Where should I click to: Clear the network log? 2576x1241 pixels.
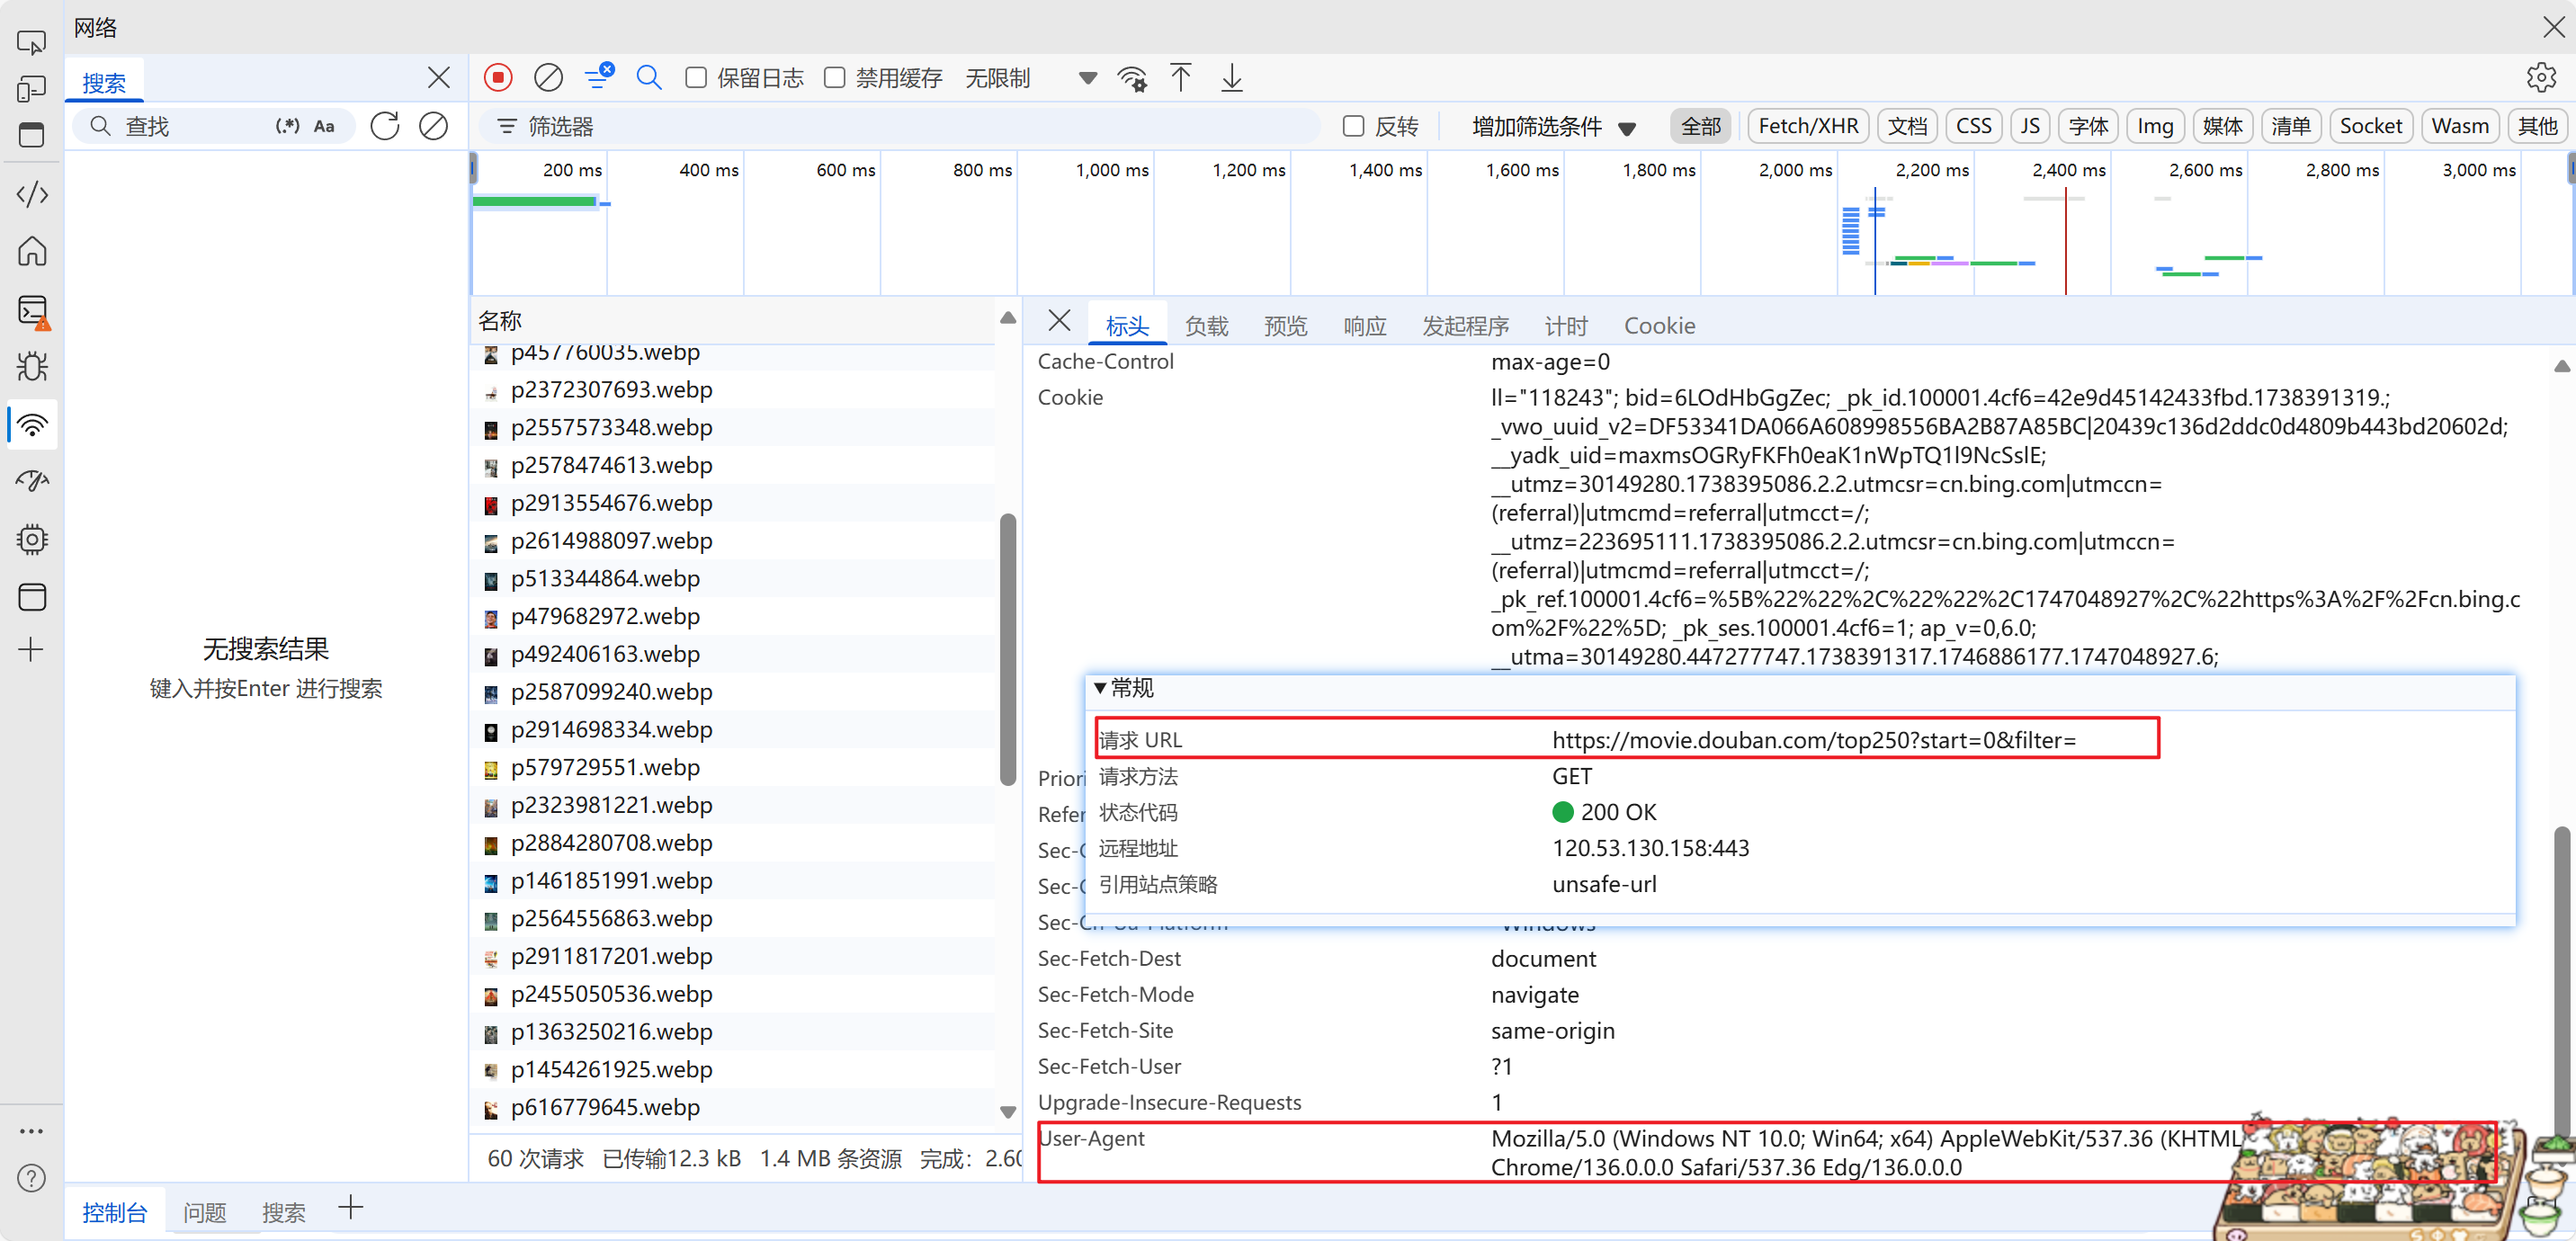click(x=548, y=78)
